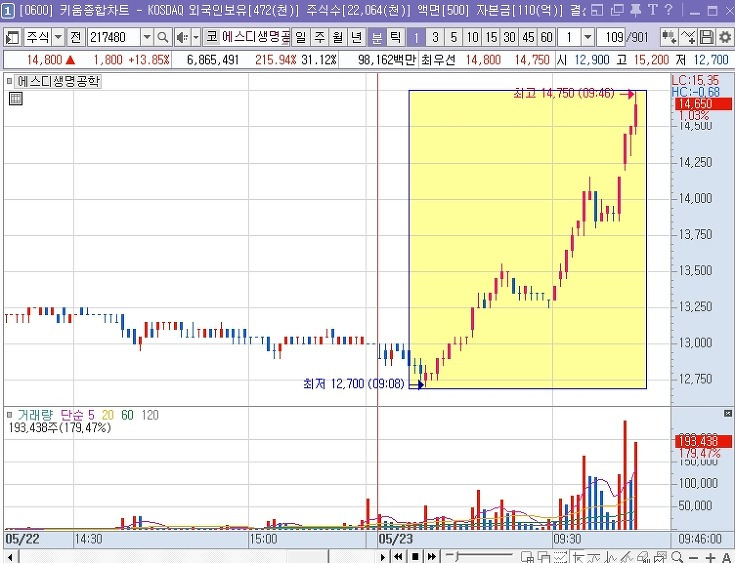Select the stock code input field 217480
The width and height of the screenshot is (735, 563).
coord(114,37)
